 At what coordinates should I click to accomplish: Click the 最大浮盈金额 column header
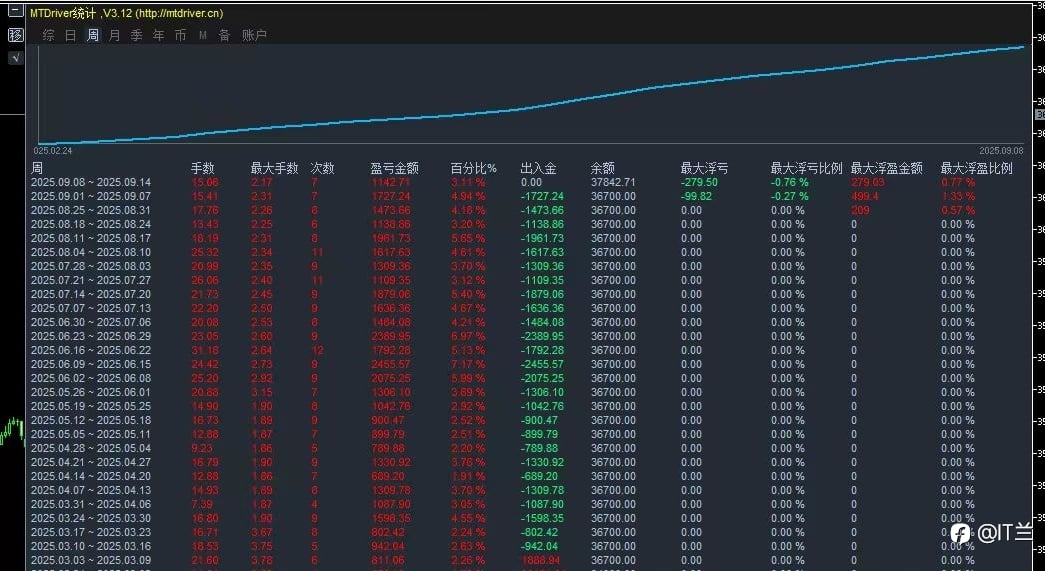tap(886, 169)
